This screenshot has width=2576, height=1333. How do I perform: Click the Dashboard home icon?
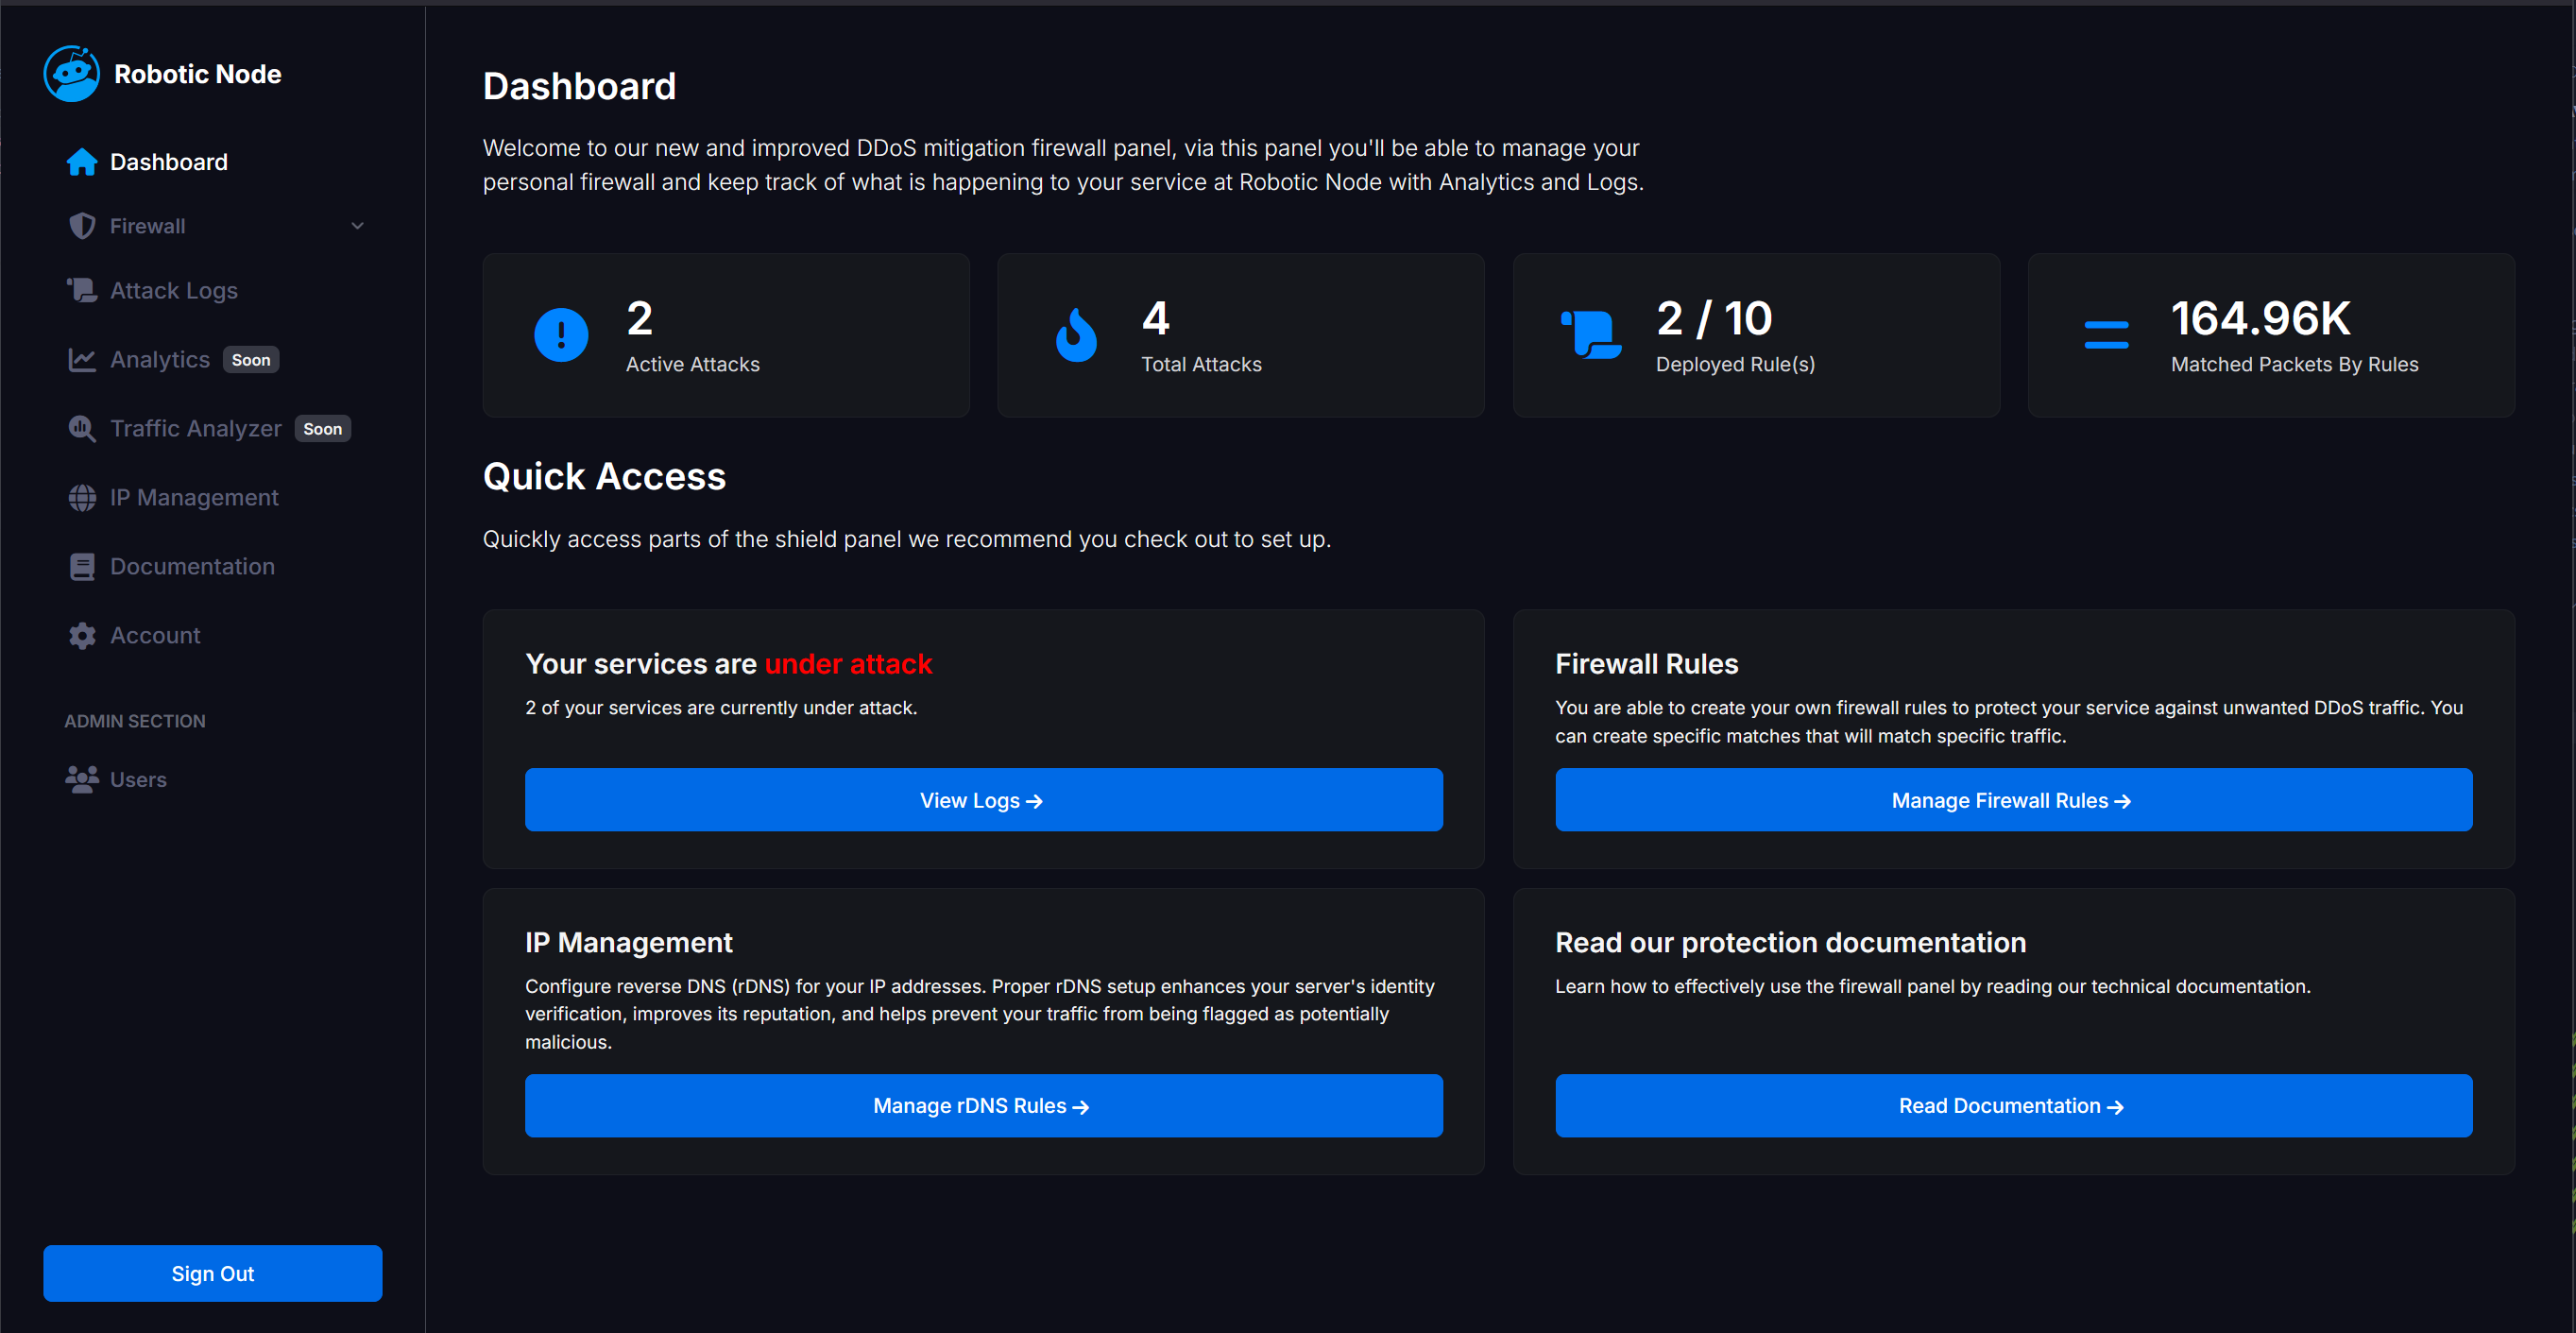pos(82,162)
